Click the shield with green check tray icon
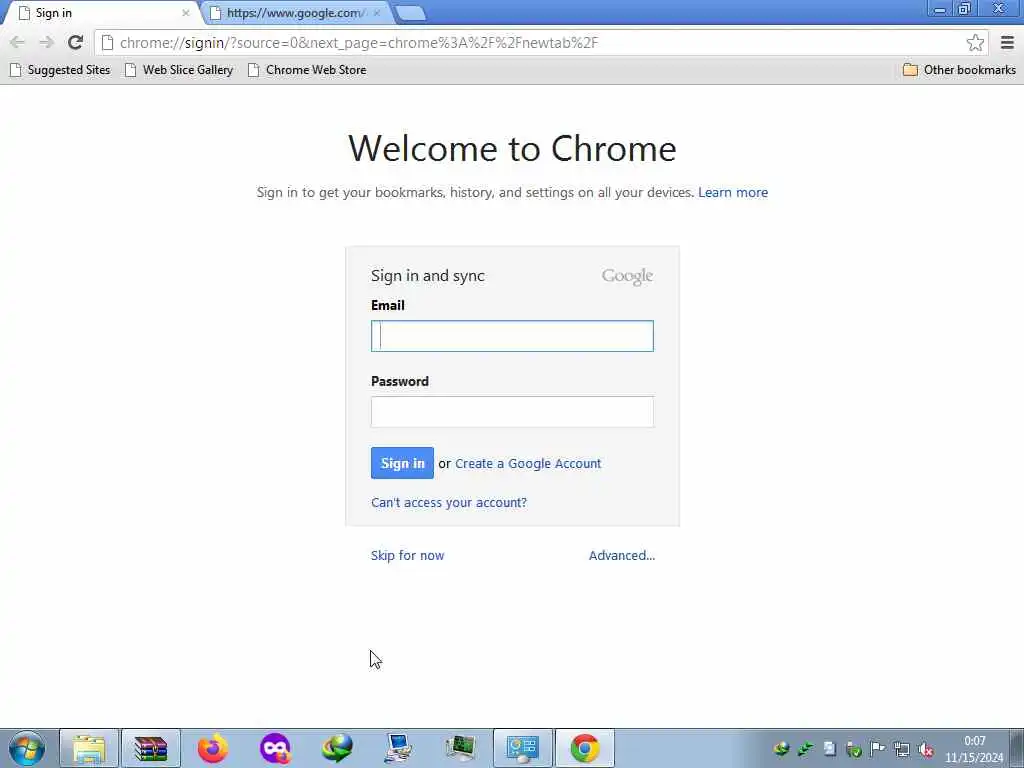The width and height of the screenshot is (1024, 768). [854, 749]
